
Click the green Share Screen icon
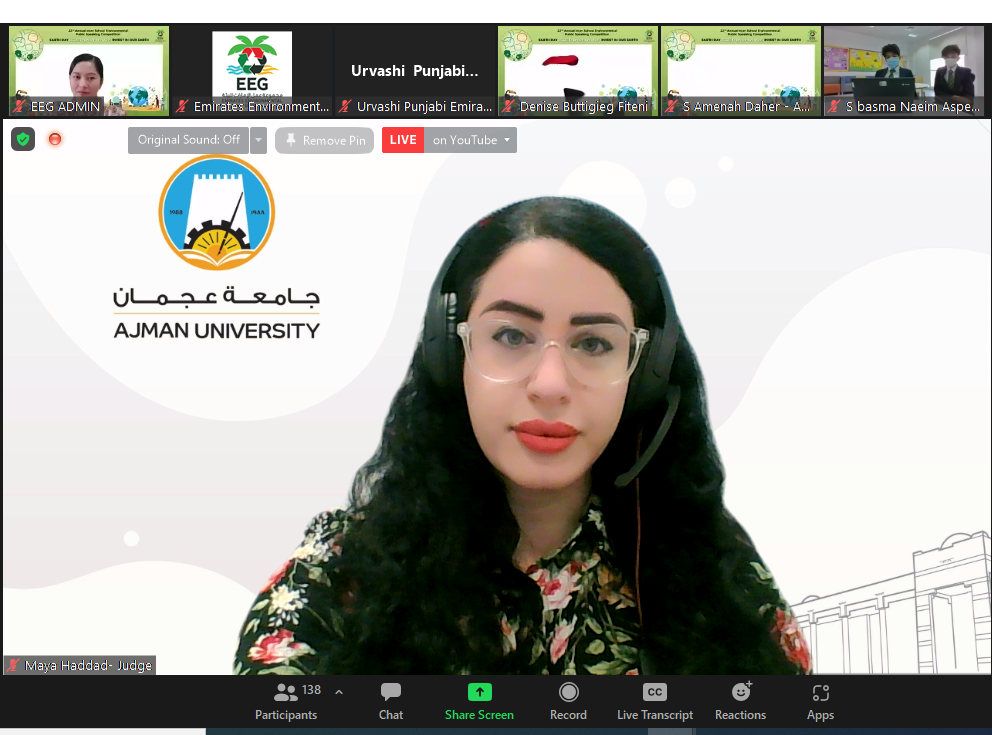click(480, 692)
